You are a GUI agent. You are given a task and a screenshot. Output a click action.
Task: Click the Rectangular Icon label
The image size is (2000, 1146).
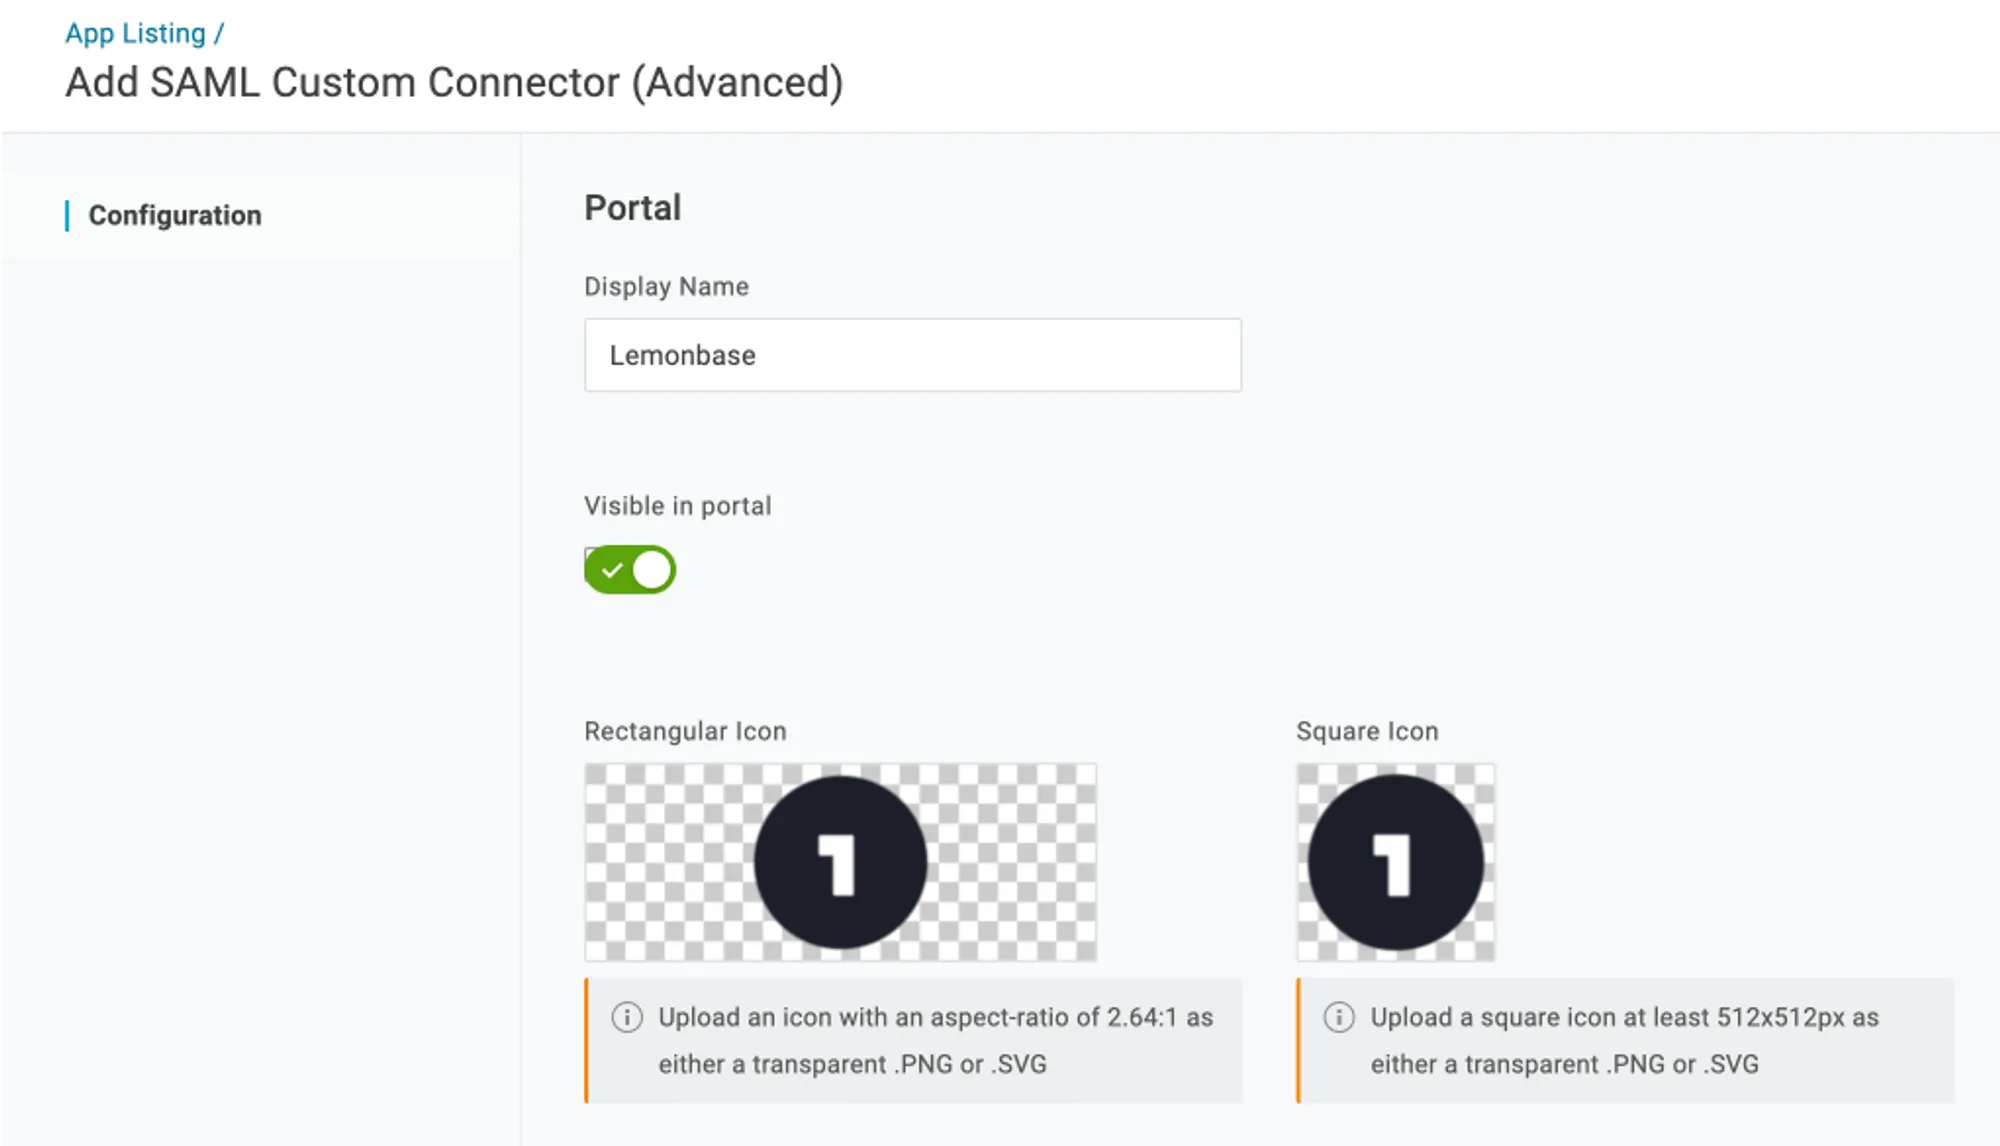tap(686, 731)
